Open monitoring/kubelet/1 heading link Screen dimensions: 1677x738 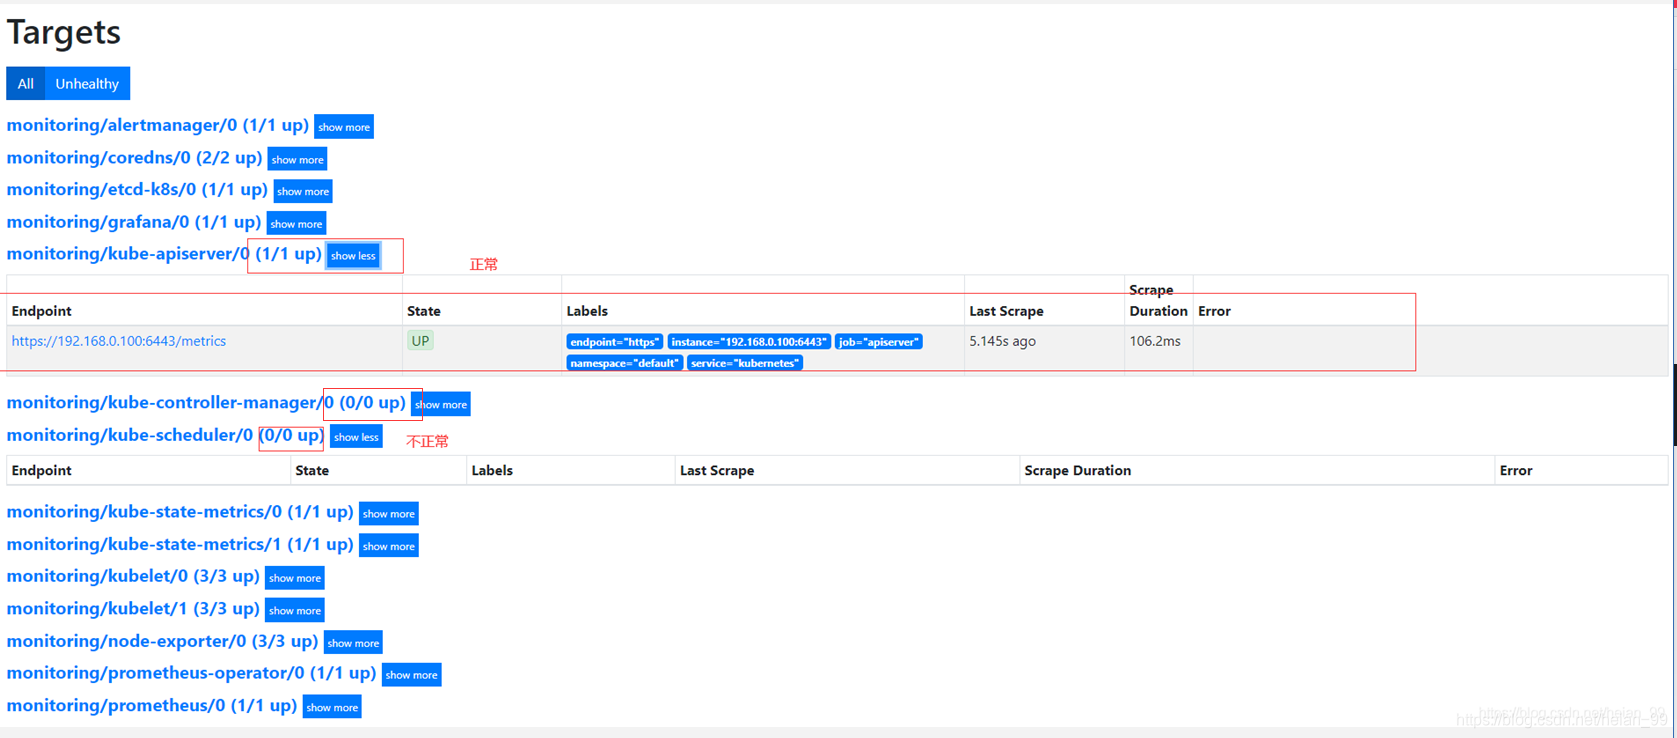(x=133, y=608)
